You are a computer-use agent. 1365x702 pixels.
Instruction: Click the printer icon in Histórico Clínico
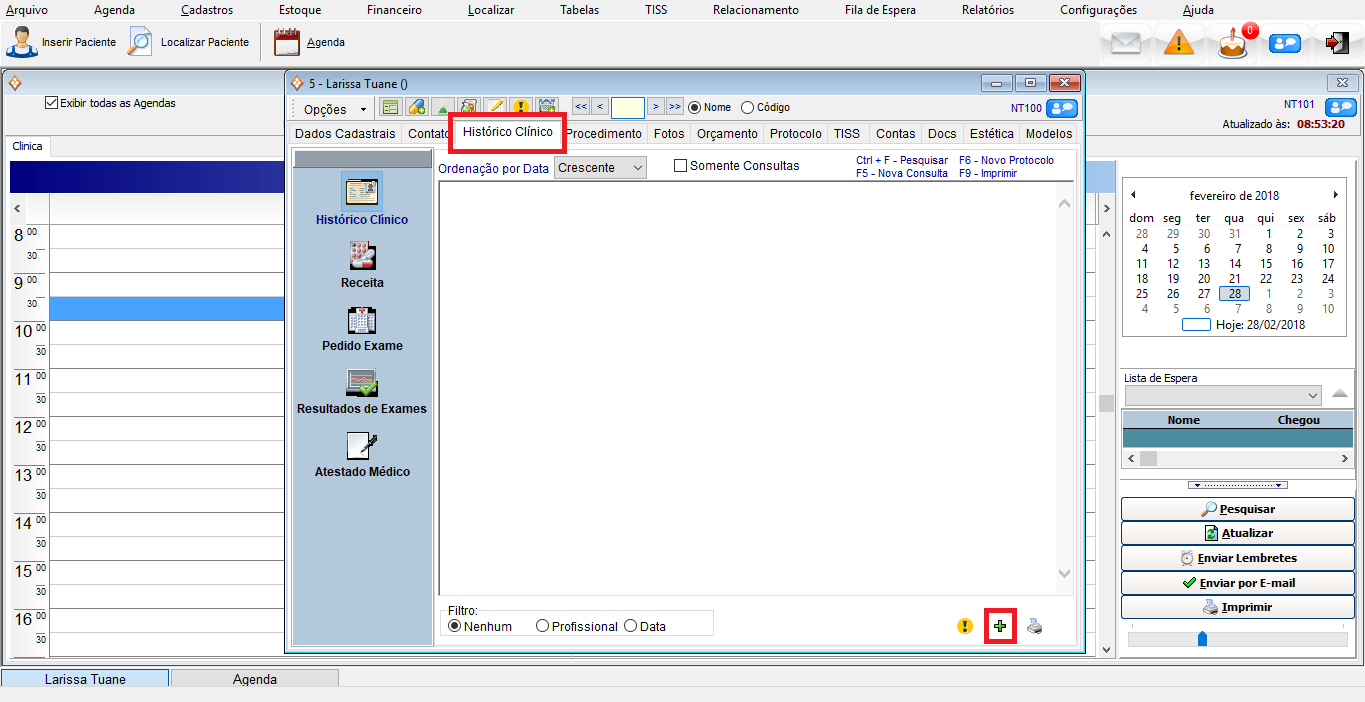(1035, 626)
